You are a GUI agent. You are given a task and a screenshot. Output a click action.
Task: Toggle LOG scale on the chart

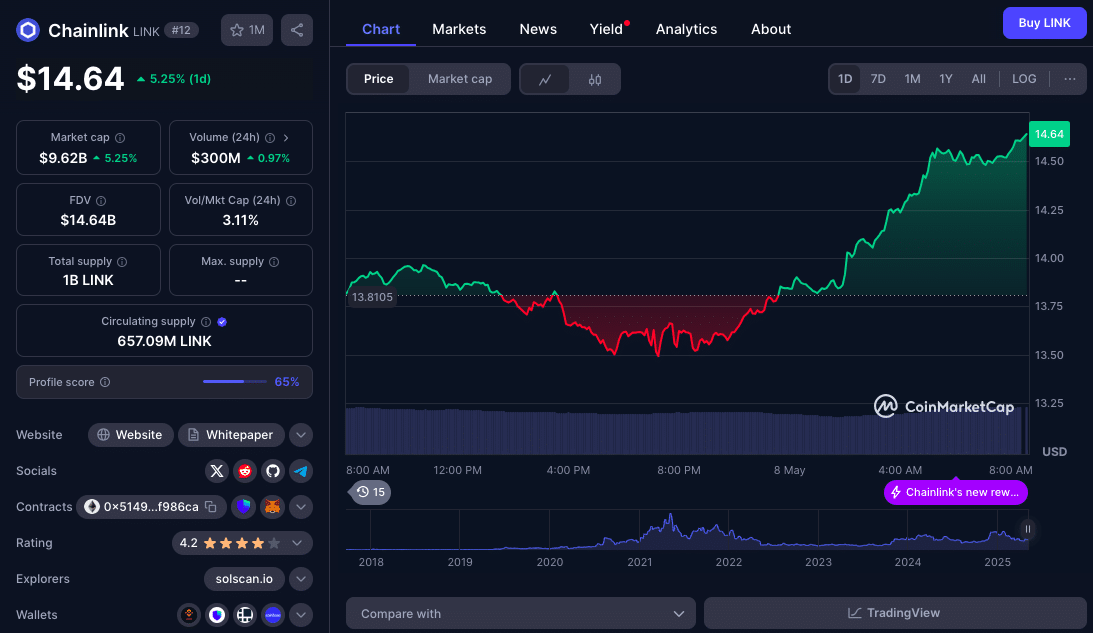point(1024,79)
